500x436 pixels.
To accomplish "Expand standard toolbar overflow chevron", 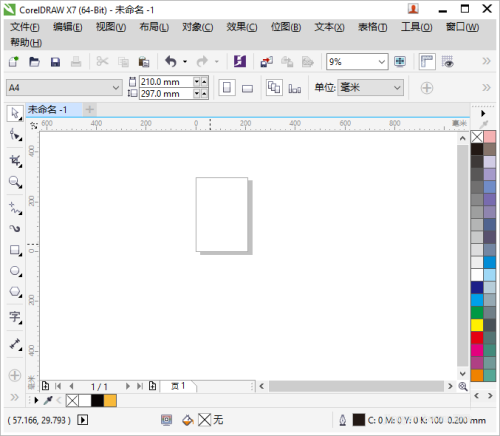I will pyautogui.click(x=486, y=61).
